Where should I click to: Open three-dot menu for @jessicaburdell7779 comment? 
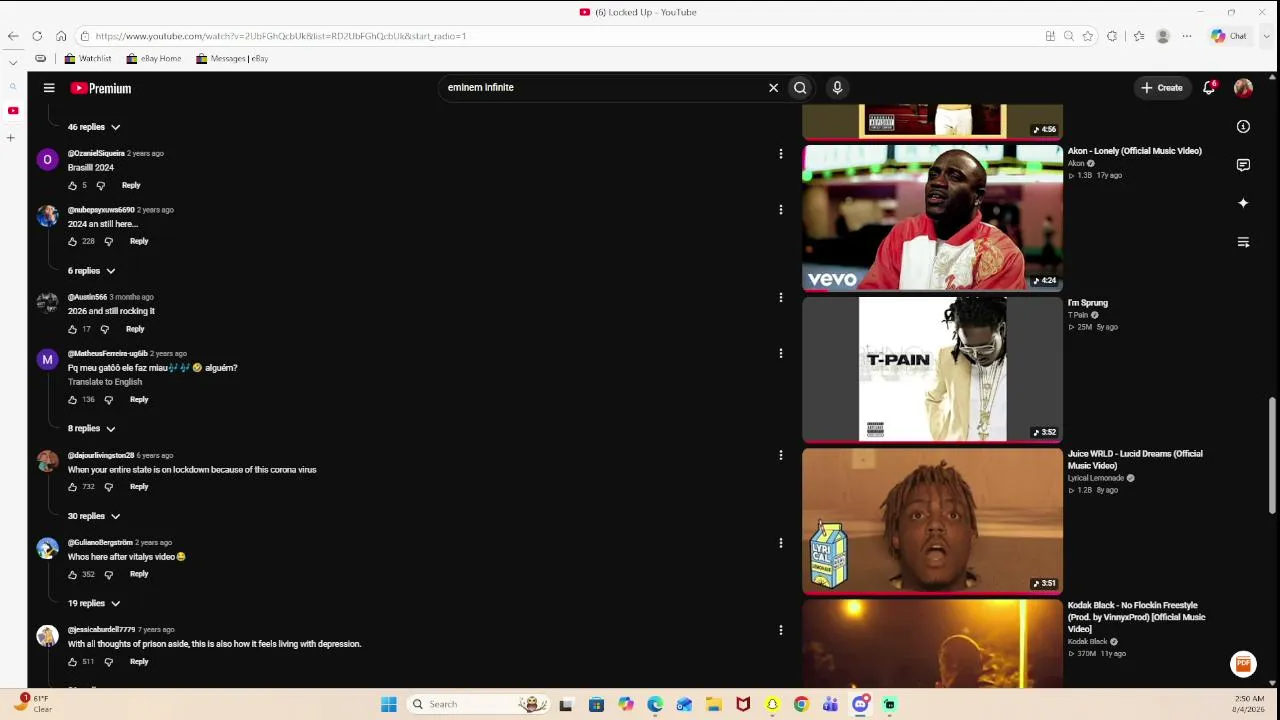[781, 630]
